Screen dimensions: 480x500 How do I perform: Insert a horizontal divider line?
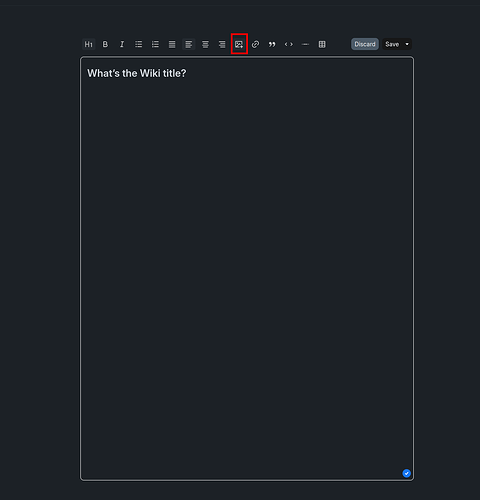click(305, 44)
